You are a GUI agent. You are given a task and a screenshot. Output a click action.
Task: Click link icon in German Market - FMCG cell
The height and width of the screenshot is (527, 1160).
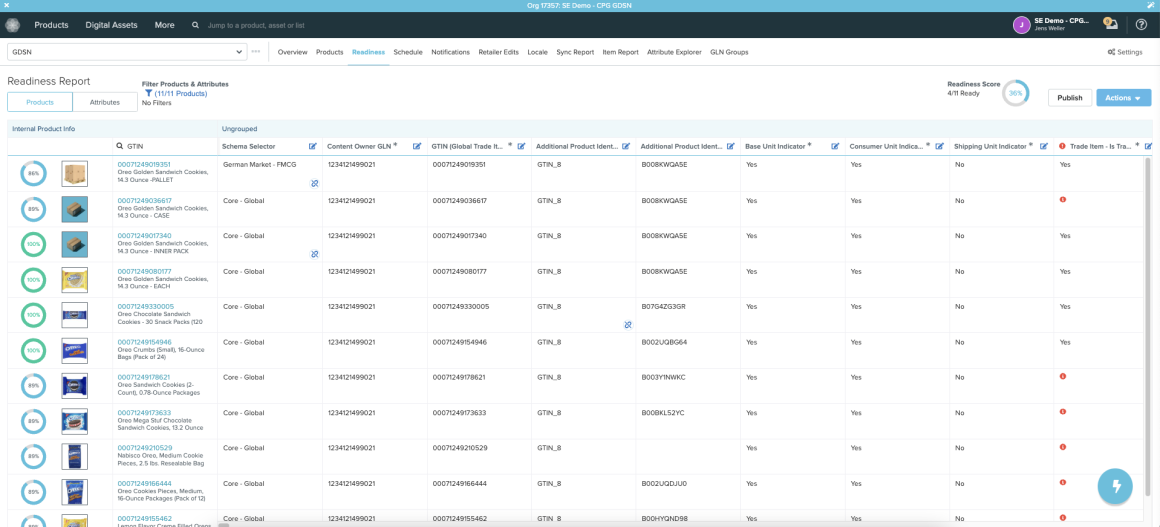[314, 183]
